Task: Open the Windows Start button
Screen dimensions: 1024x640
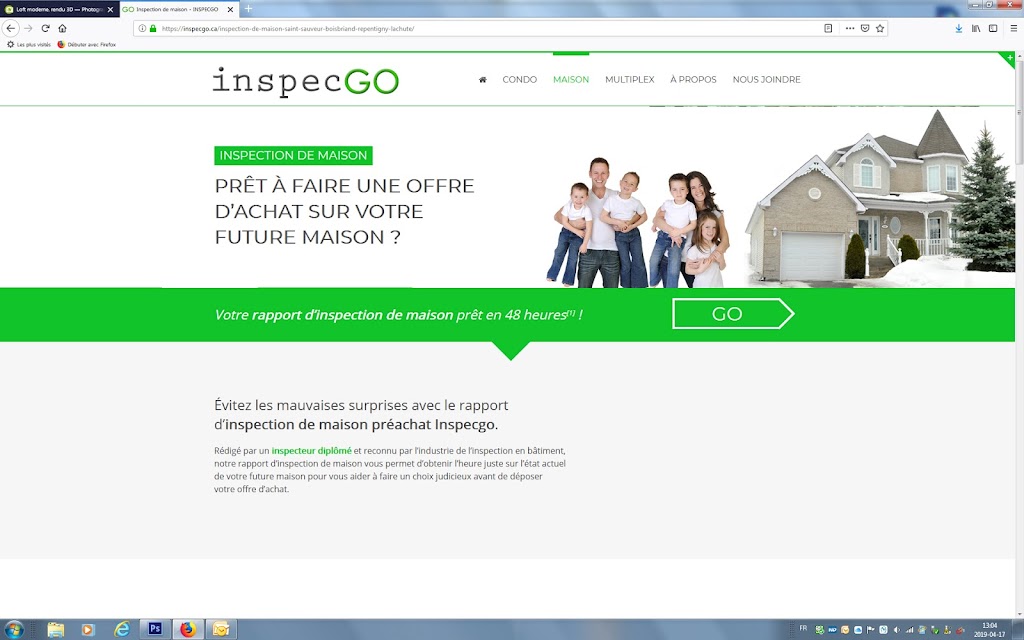Action: tap(14, 630)
